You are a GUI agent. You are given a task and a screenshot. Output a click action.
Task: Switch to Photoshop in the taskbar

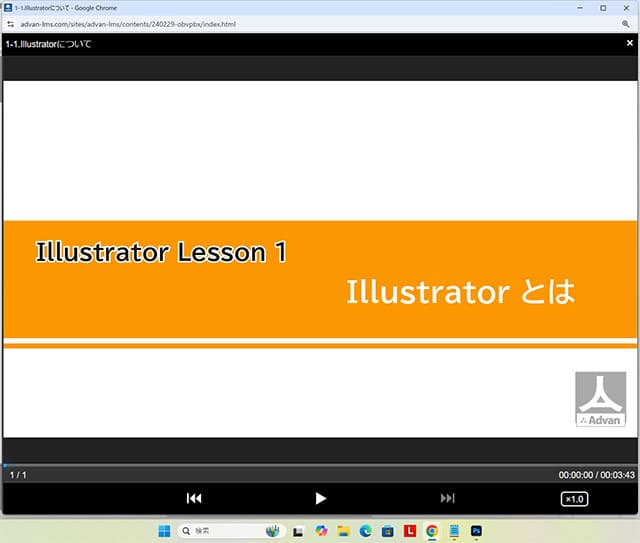pos(476,531)
